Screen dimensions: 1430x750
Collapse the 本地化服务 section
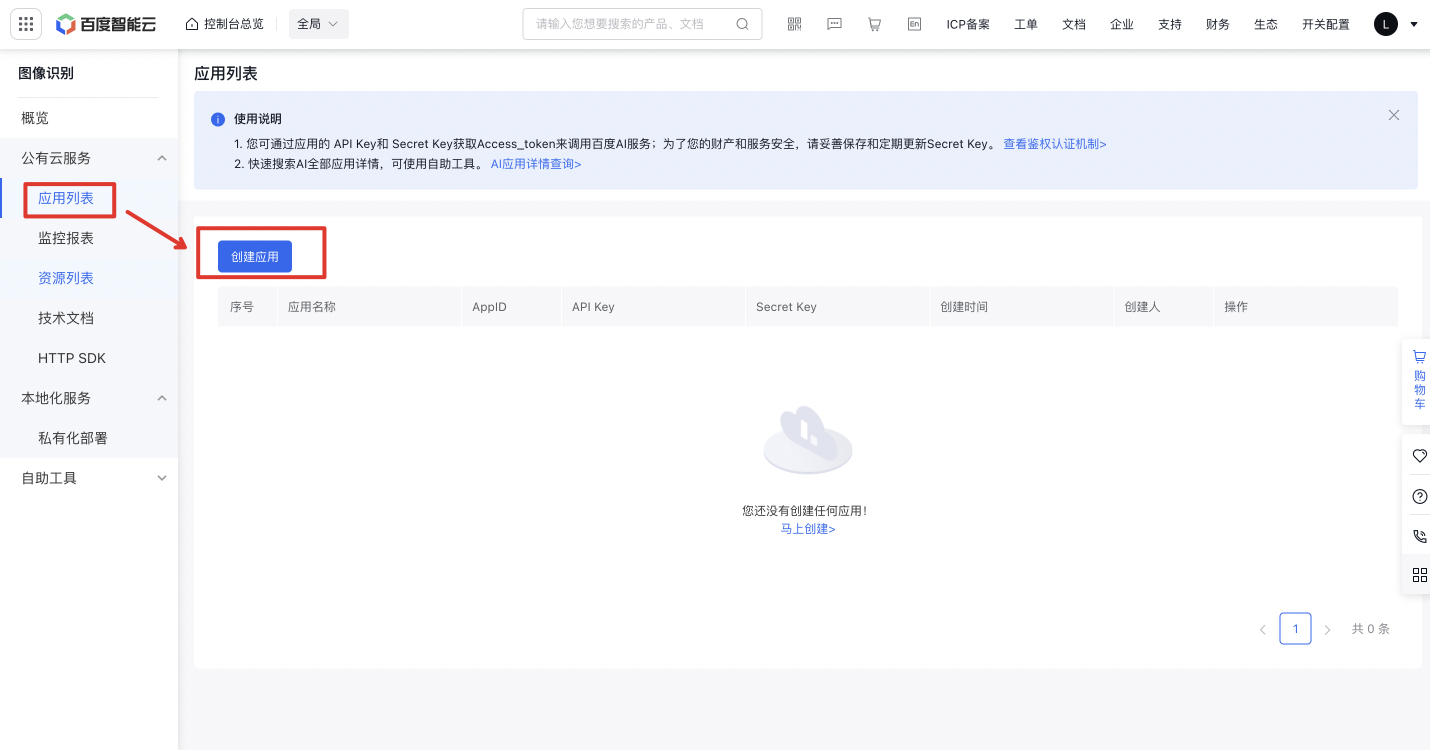tap(162, 398)
